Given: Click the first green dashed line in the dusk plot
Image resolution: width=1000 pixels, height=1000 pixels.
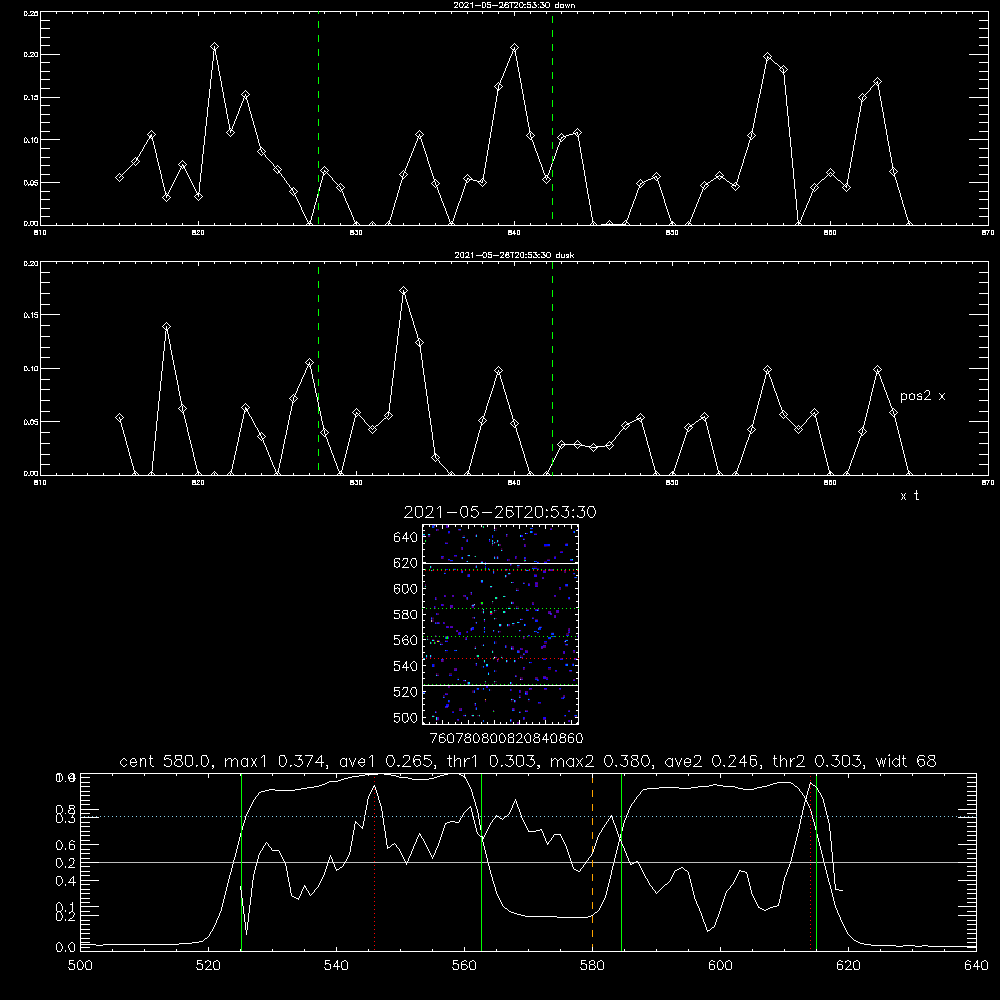Looking at the screenshot, I should coord(318,369).
